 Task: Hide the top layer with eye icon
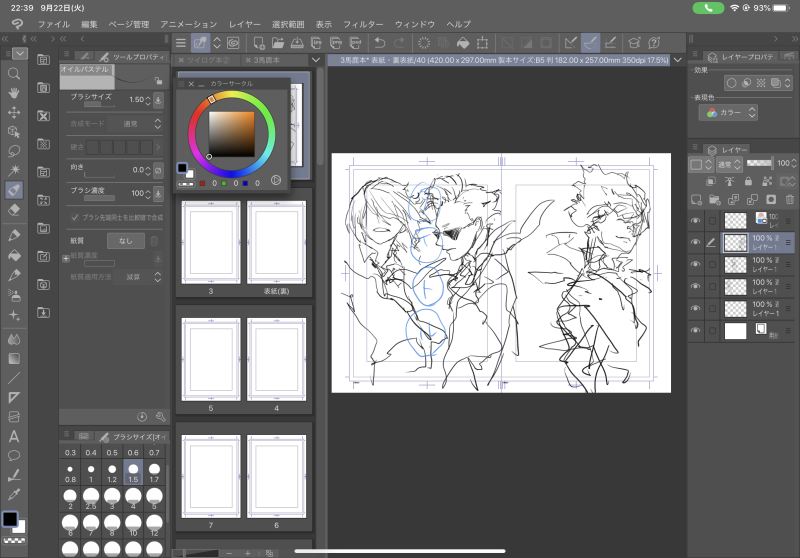695,220
